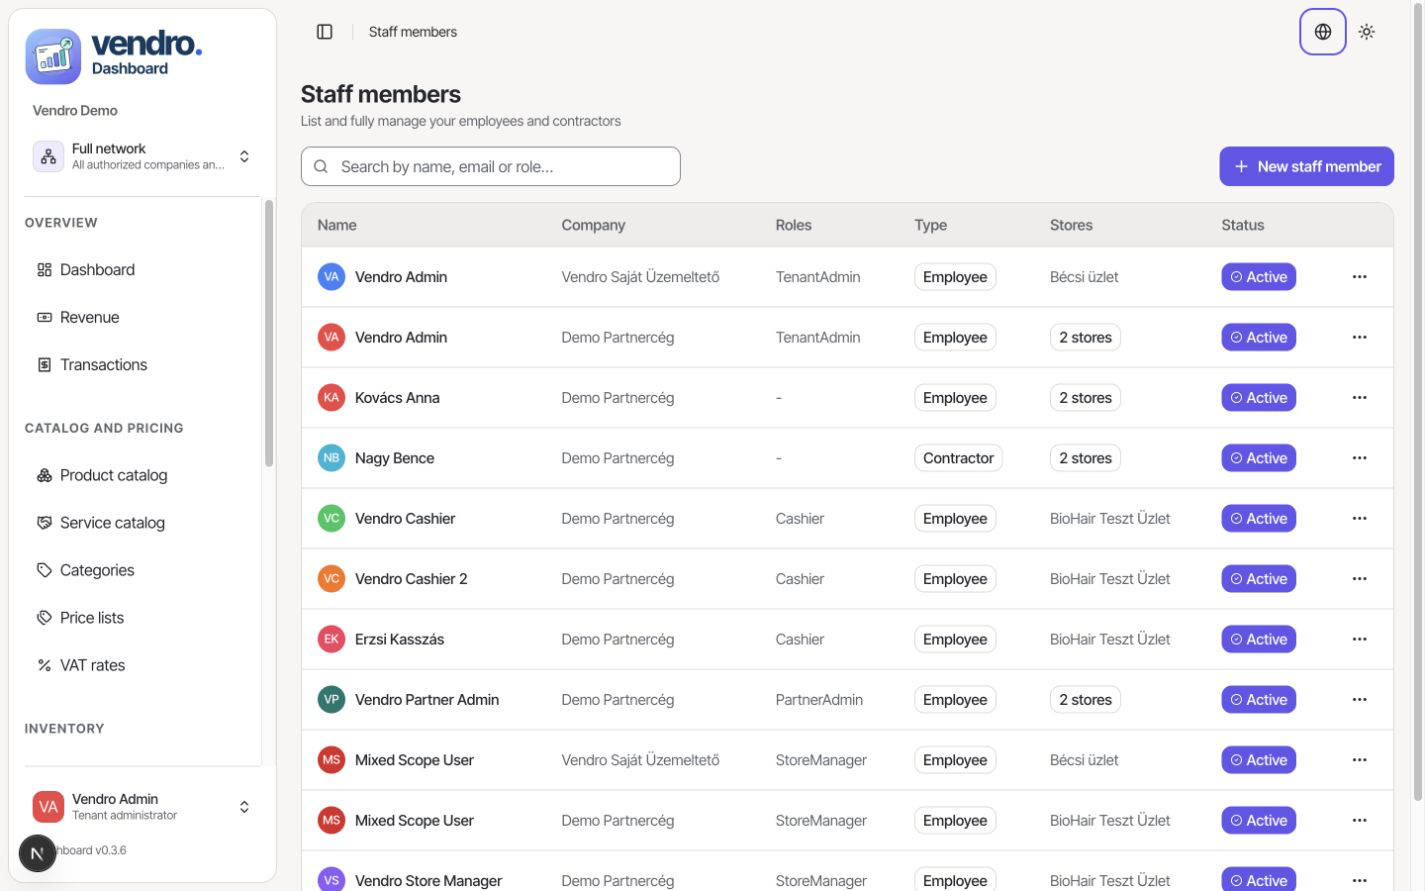
Task: Click the Erzsi Kasszás EK avatar
Action: click(x=331, y=639)
